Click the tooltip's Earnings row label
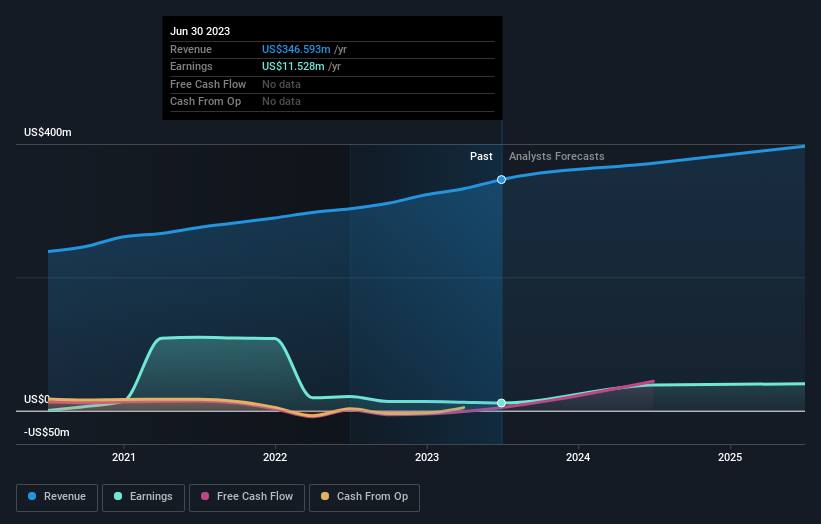The height and width of the screenshot is (524, 821). coord(191,66)
